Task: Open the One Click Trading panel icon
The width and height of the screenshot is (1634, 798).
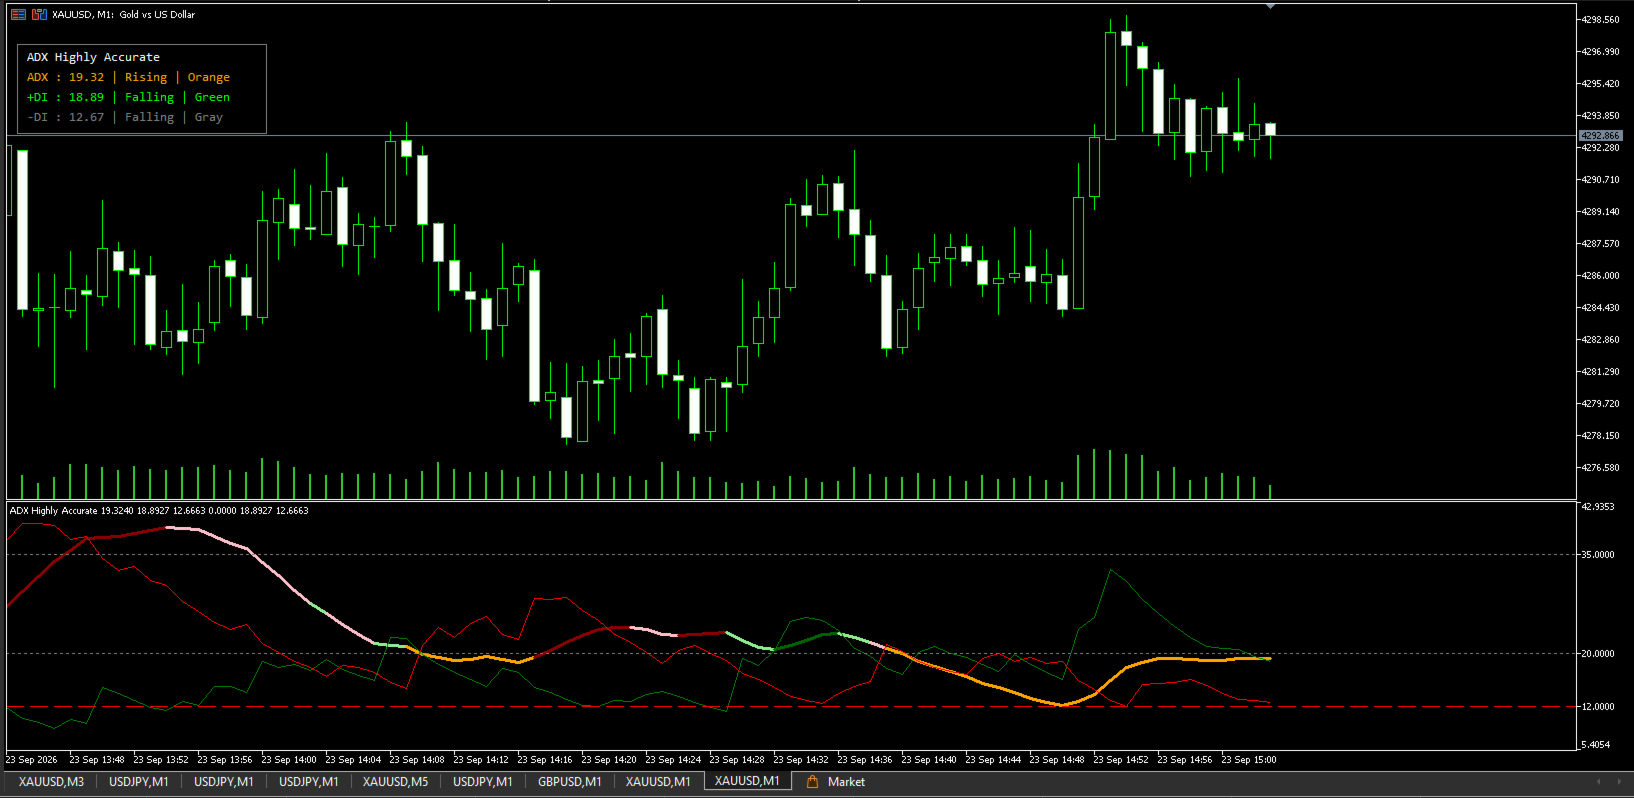Action: 18,14
